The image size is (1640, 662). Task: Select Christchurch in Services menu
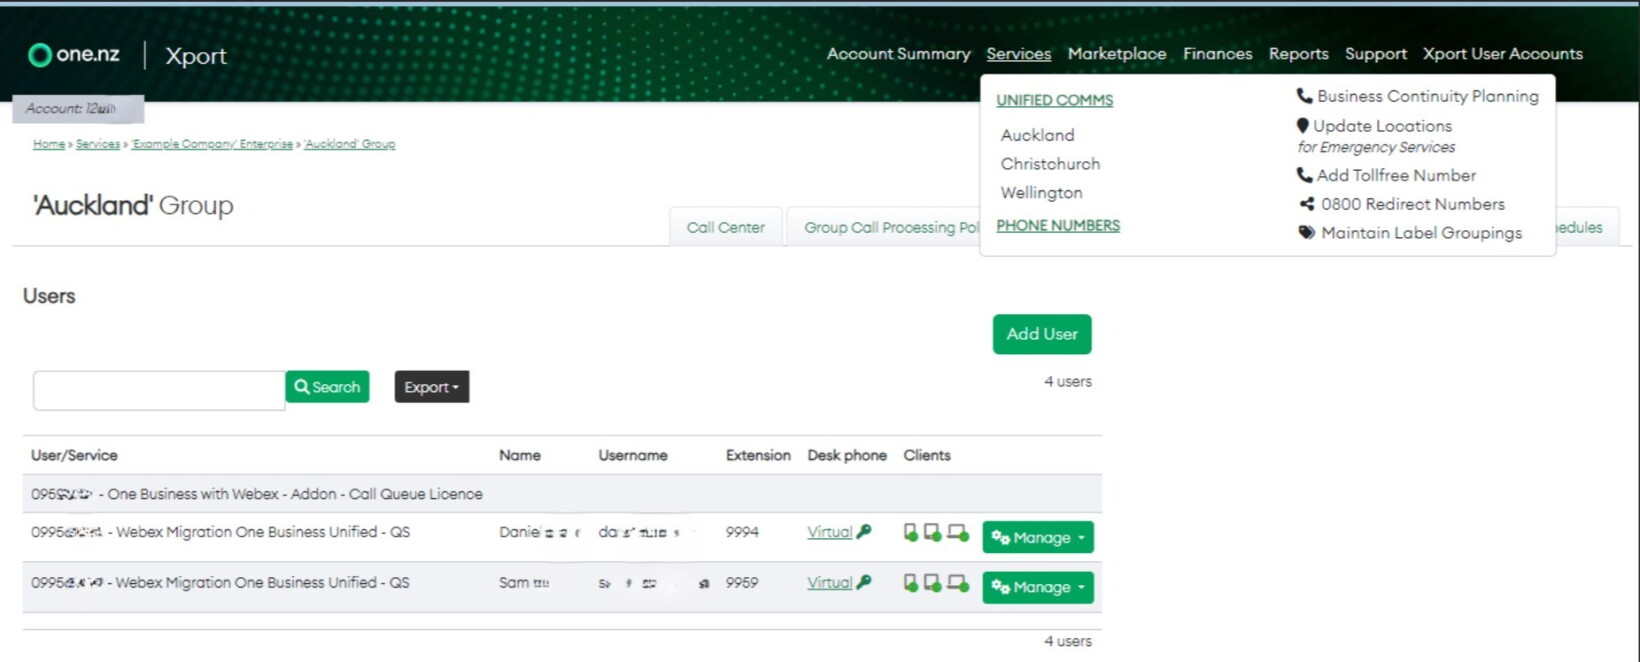pyautogui.click(x=1050, y=164)
